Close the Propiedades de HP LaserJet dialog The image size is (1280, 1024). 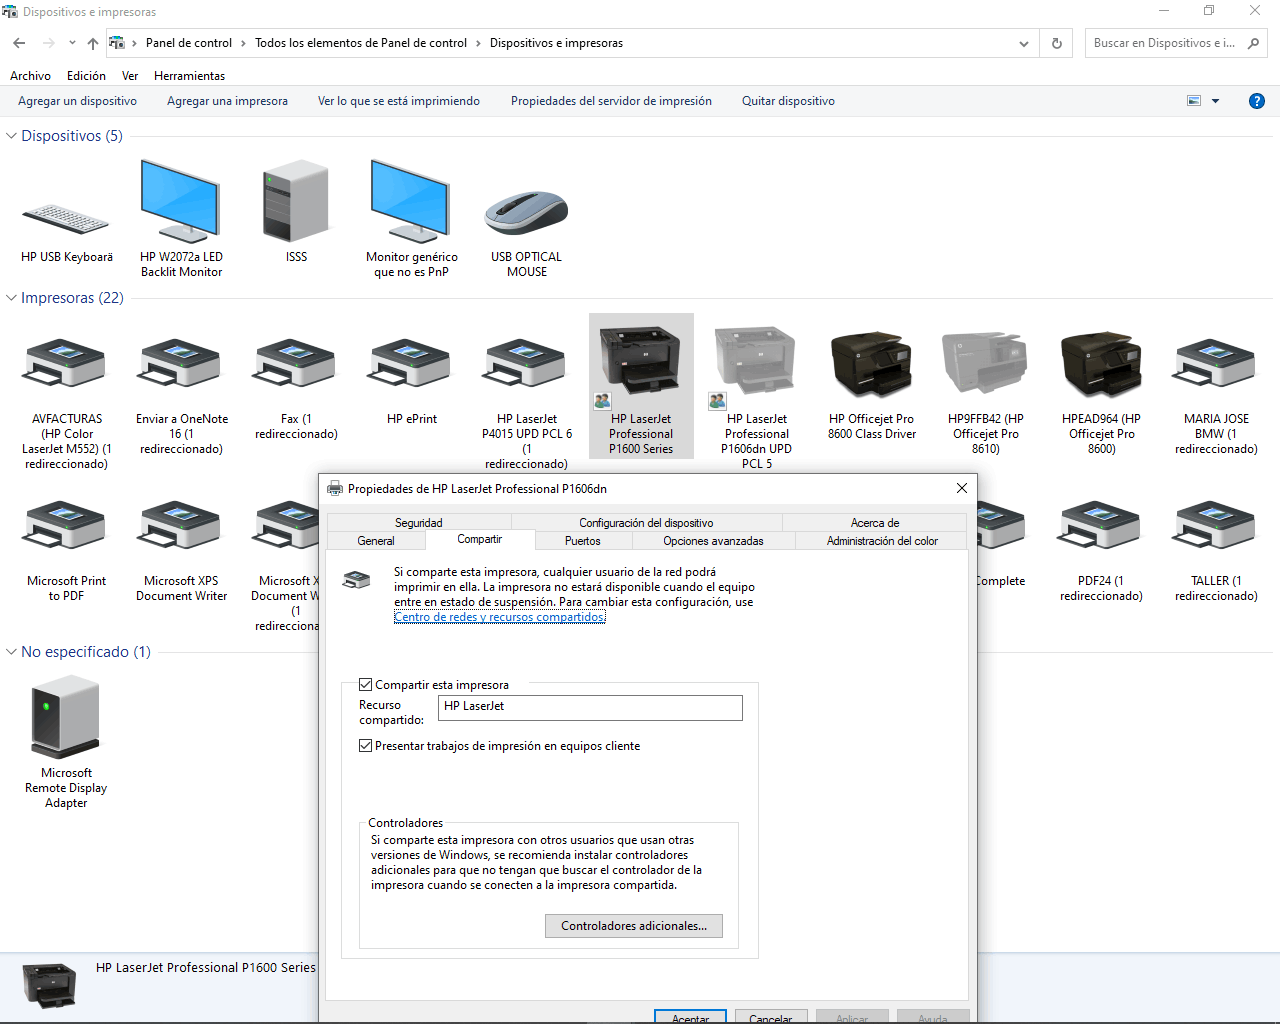[962, 488]
